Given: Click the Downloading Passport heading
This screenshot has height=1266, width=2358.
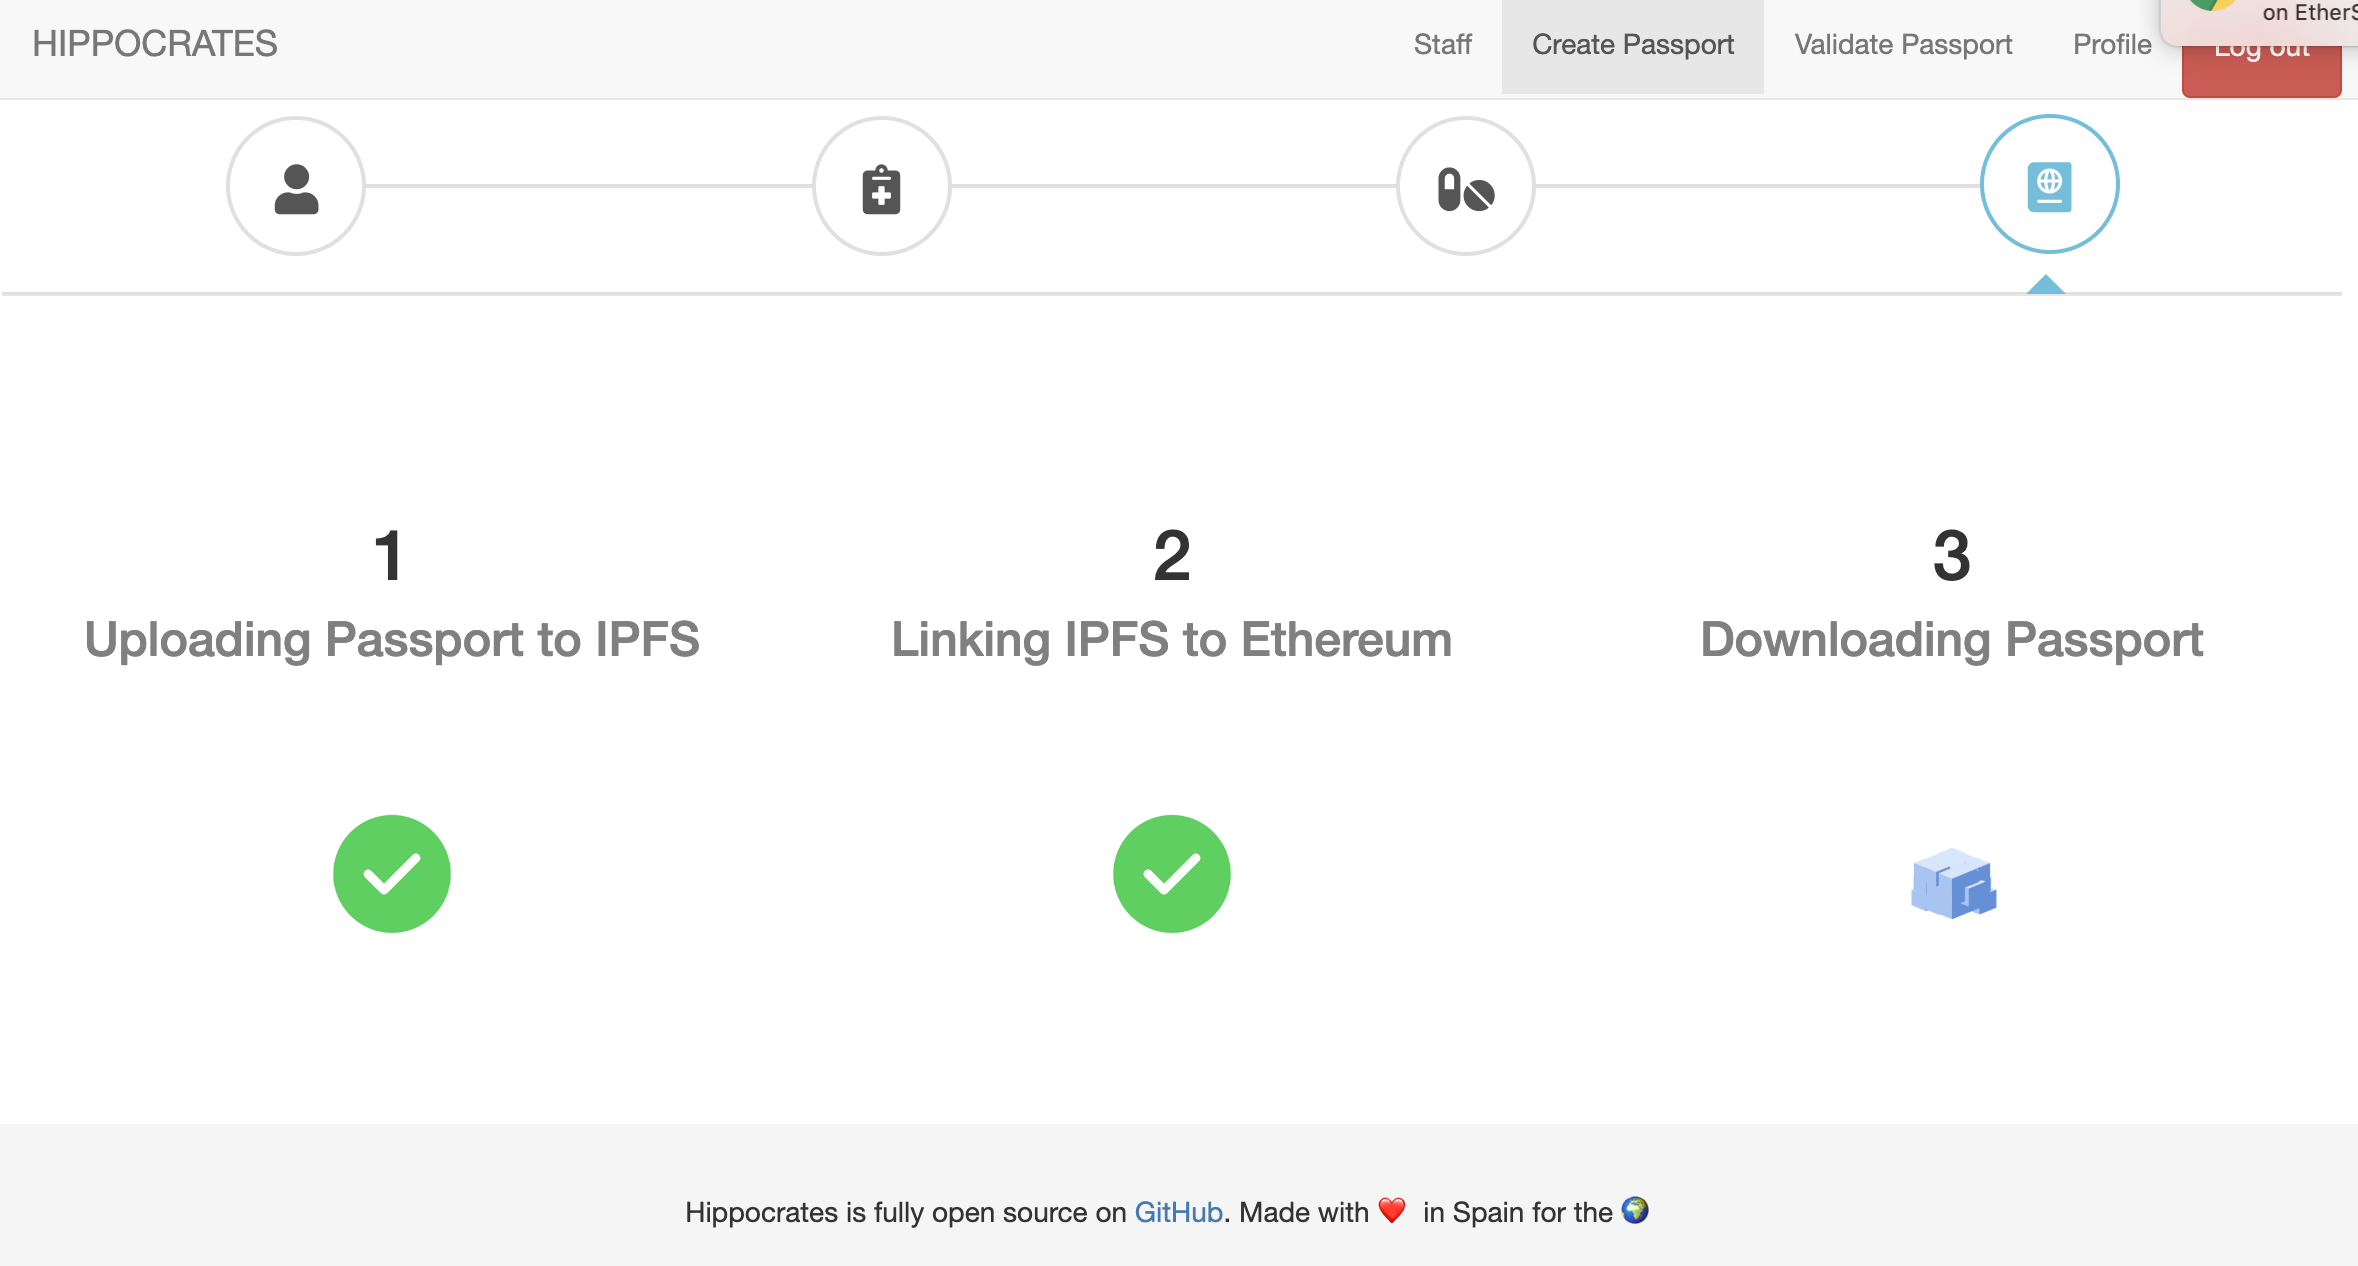Looking at the screenshot, I should point(1951,640).
